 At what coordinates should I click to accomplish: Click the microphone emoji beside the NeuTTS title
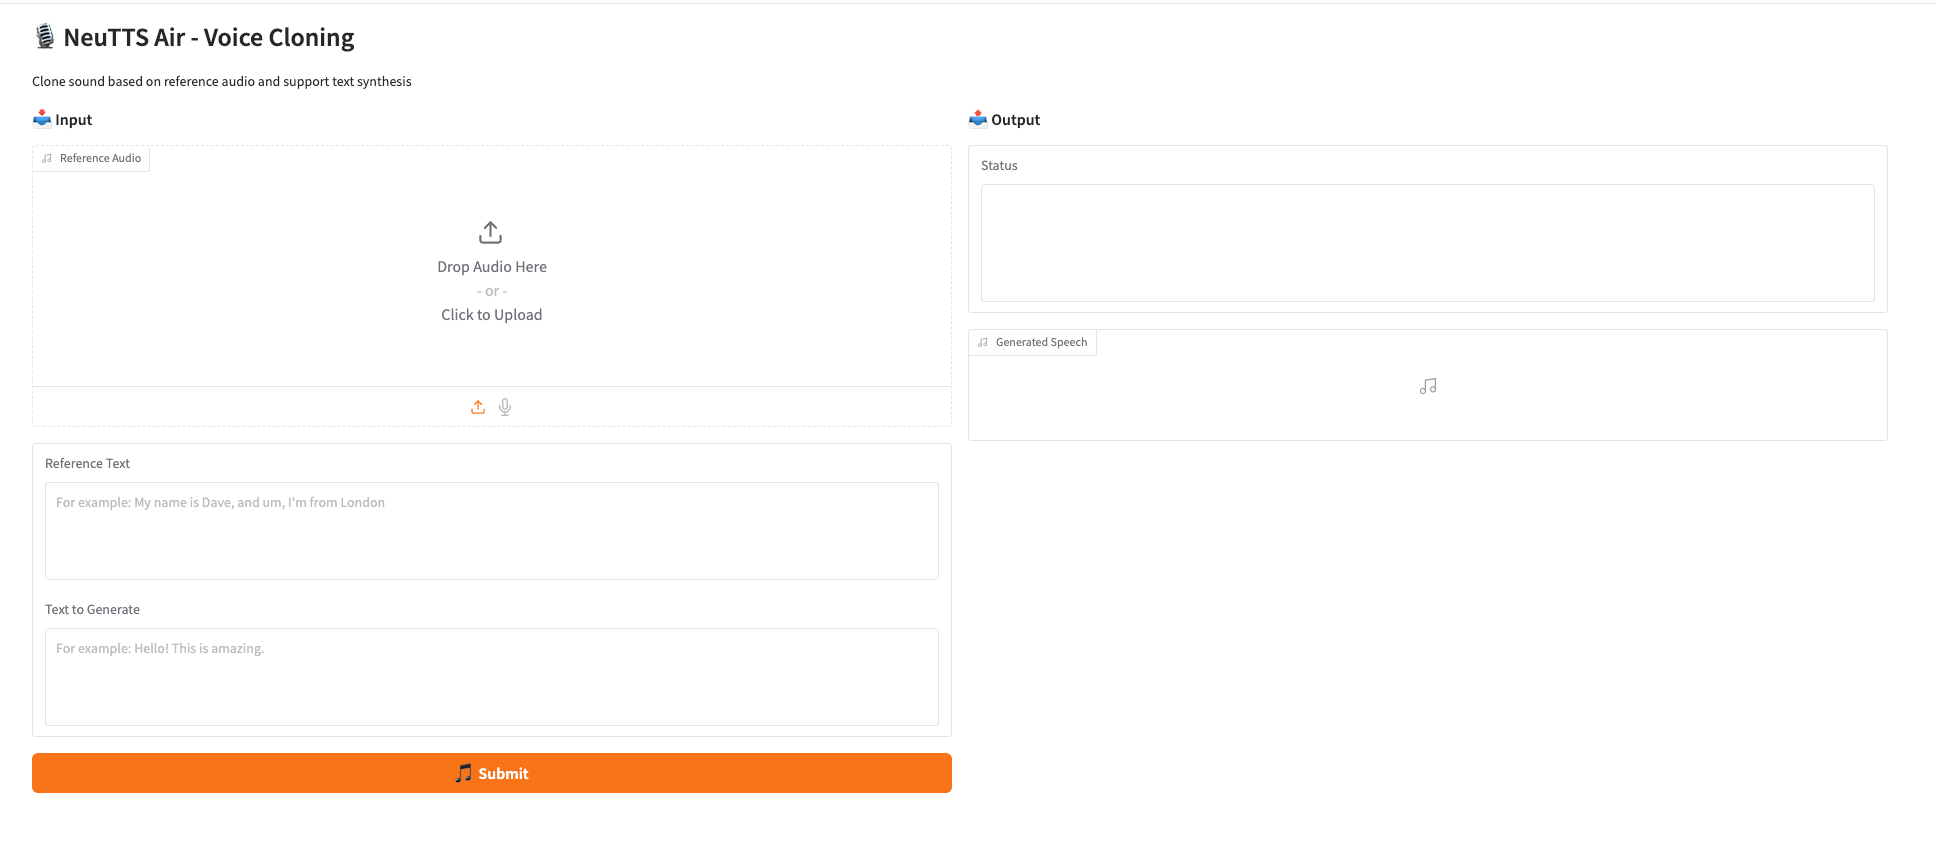[x=45, y=37]
